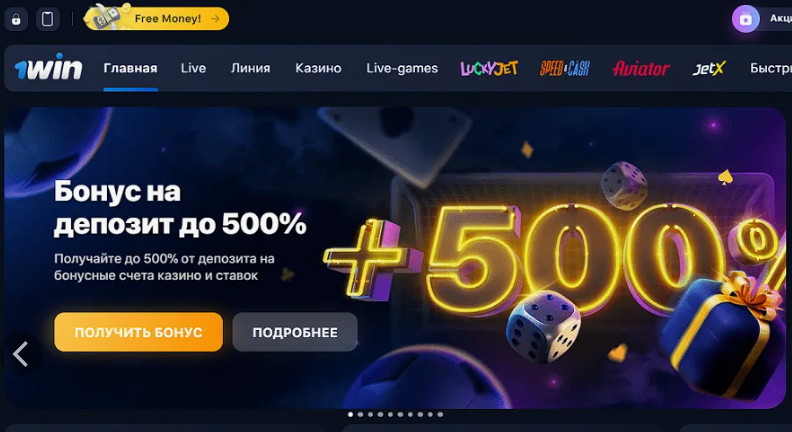Launch the Aviator game logo
Screen dimensions: 792x432
[x=640, y=68]
